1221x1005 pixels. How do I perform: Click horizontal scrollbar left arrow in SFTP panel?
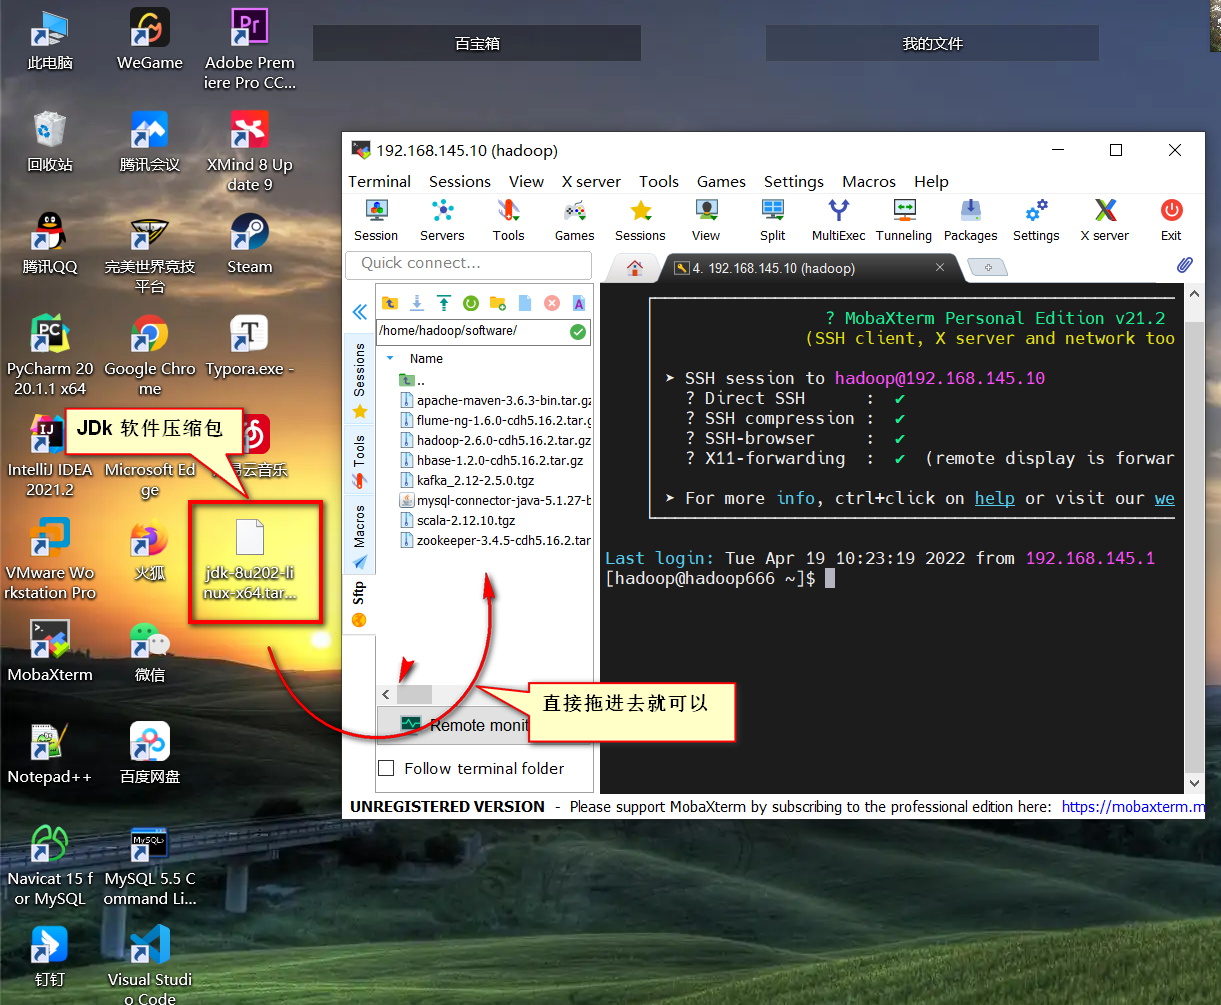pos(386,694)
